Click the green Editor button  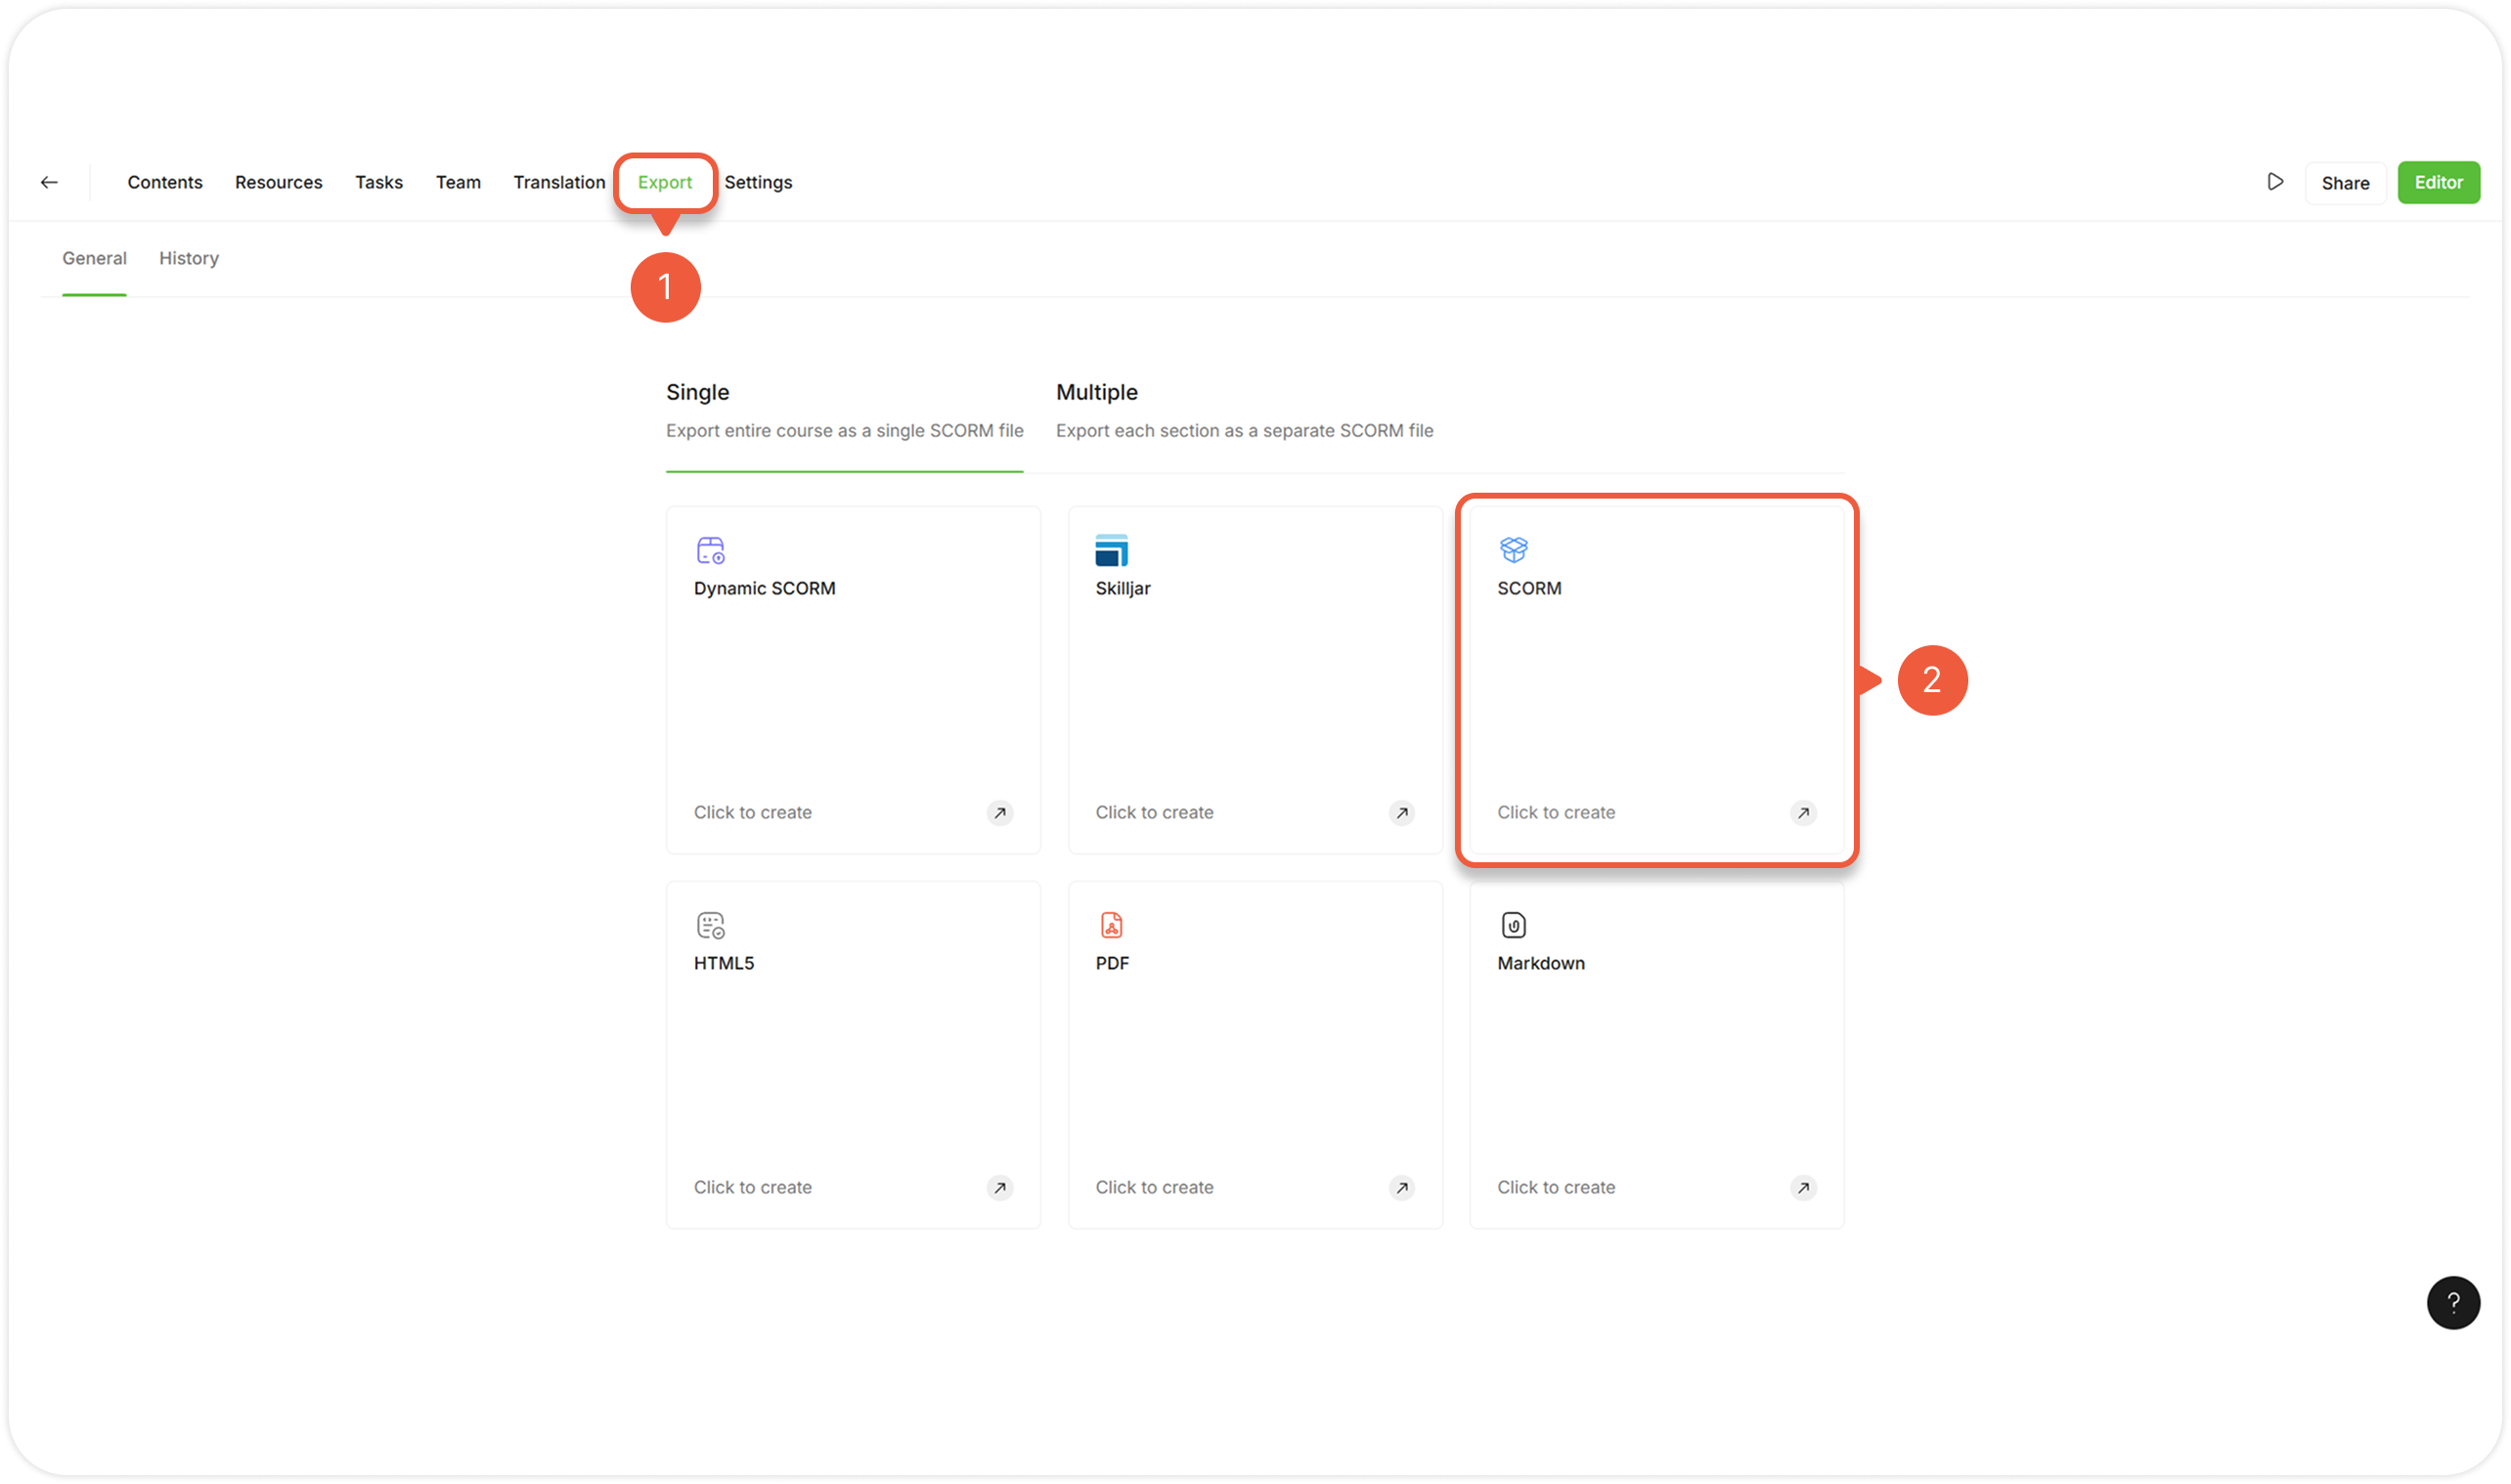[2437, 182]
